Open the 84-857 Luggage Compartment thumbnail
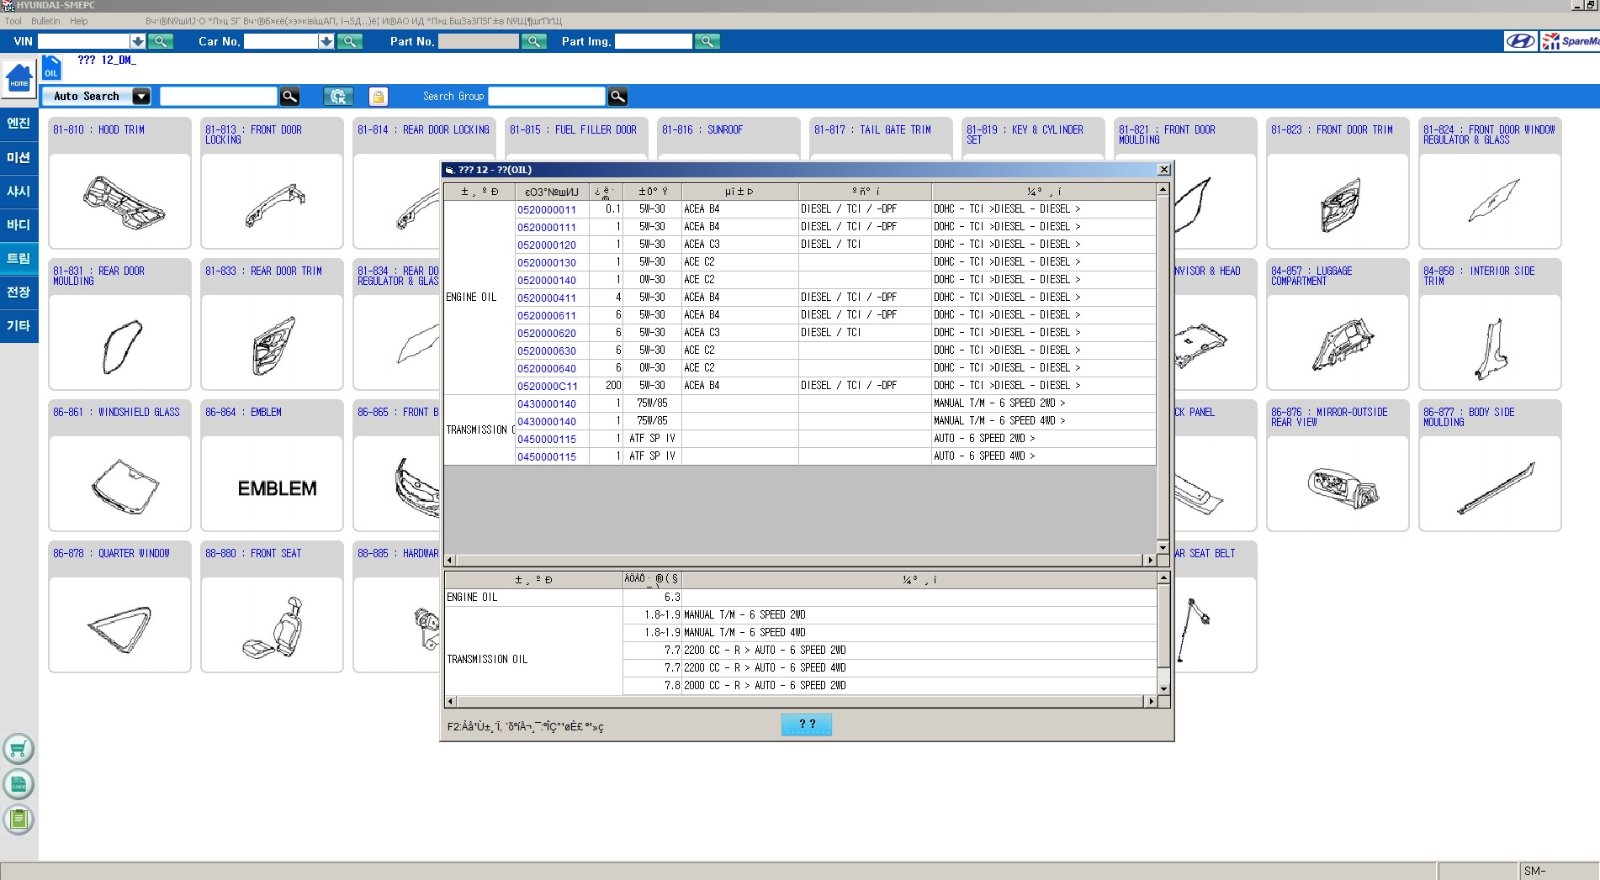 click(1338, 342)
